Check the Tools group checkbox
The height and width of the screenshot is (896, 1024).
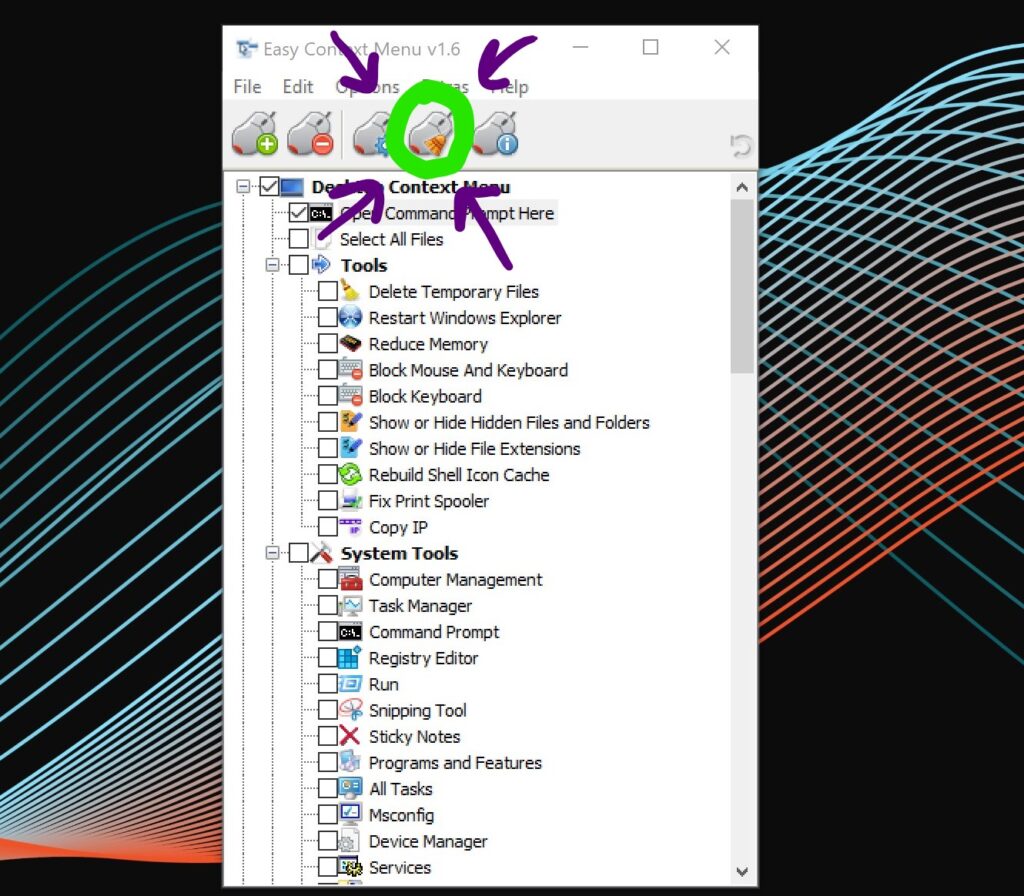(x=298, y=265)
